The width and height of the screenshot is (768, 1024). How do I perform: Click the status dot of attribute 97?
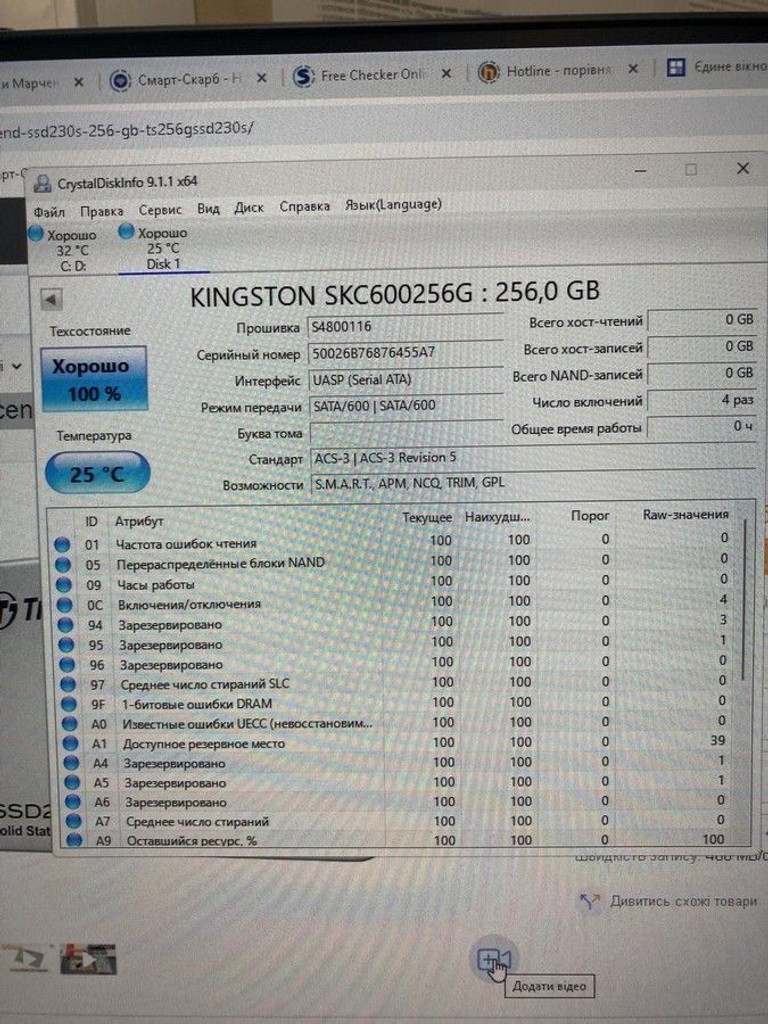click(69, 684)
